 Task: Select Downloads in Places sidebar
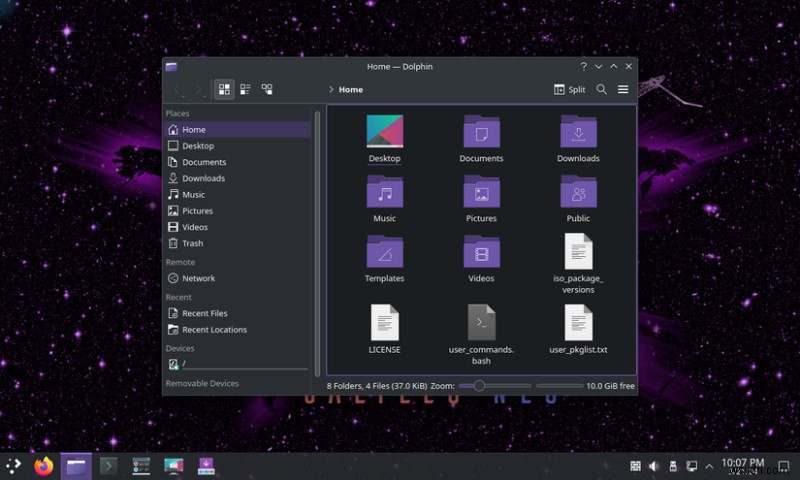point(238,179)
